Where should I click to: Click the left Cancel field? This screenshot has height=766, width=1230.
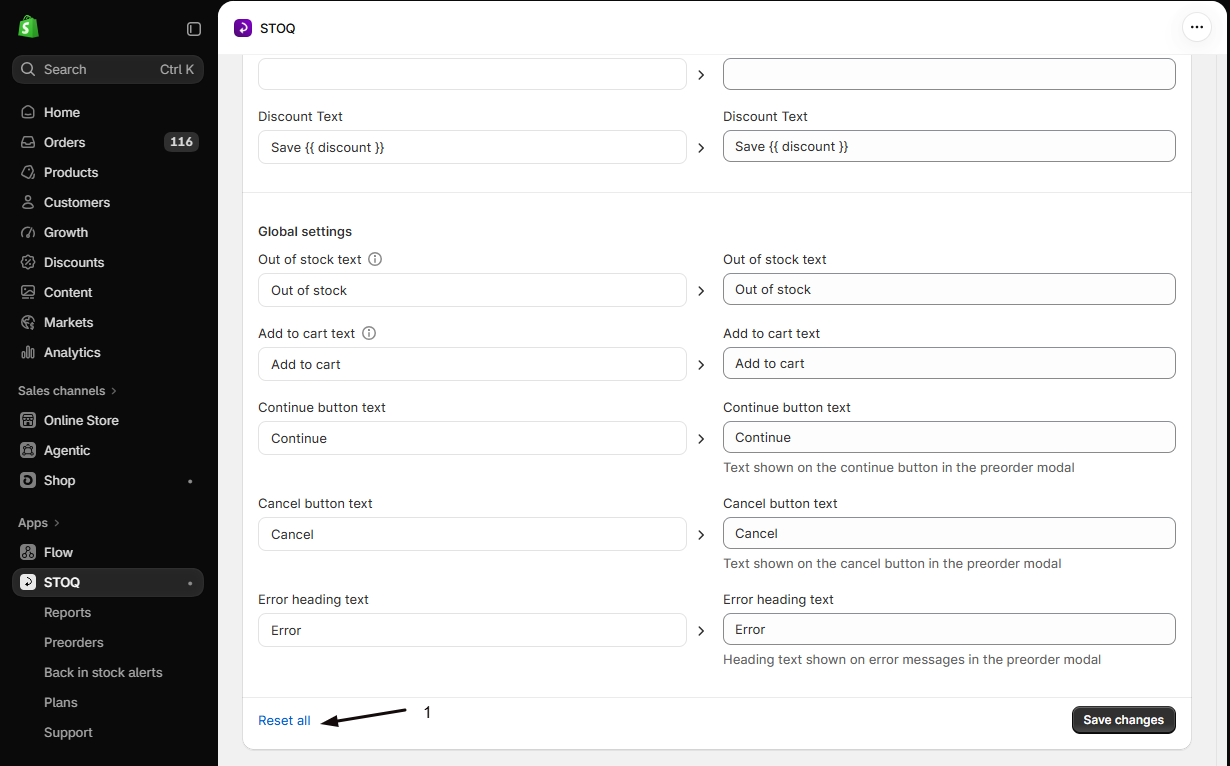[472, 534]
